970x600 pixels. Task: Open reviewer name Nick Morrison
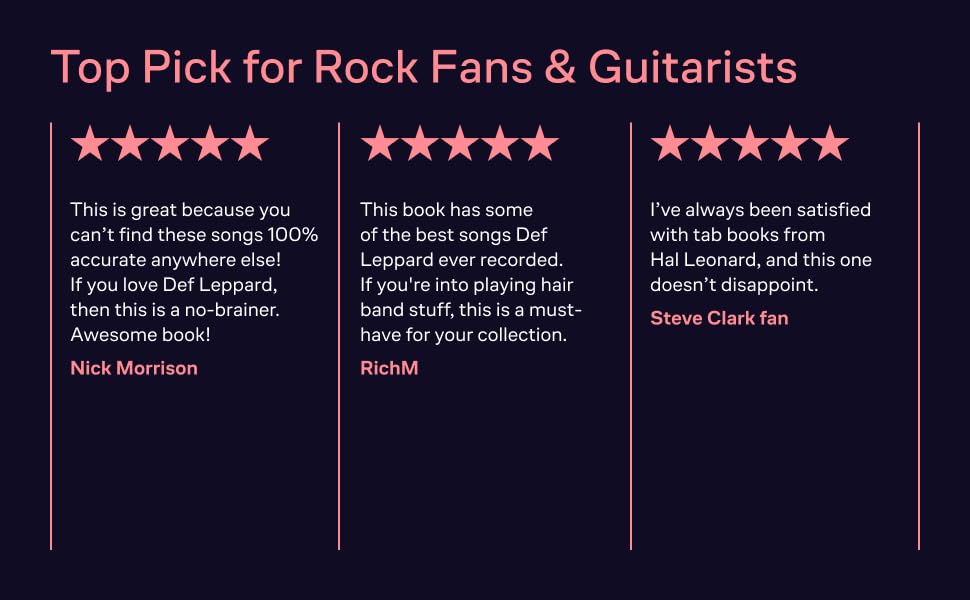click(134, 368)
